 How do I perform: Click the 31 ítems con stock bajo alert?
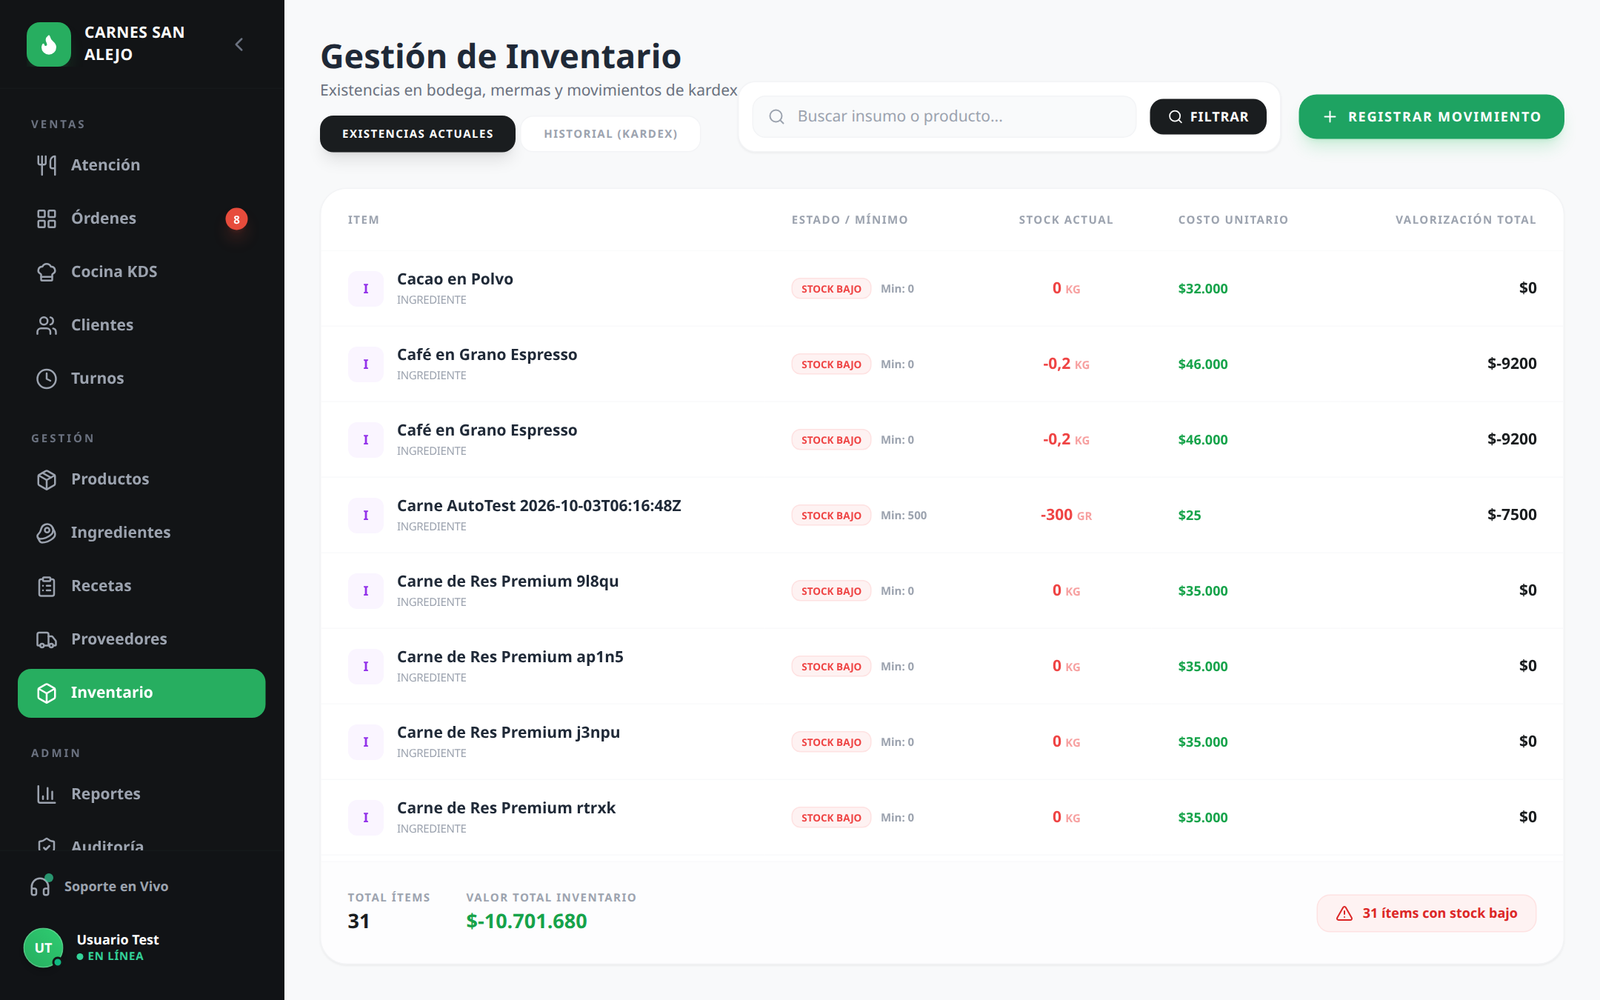[x=1427, y=913]
